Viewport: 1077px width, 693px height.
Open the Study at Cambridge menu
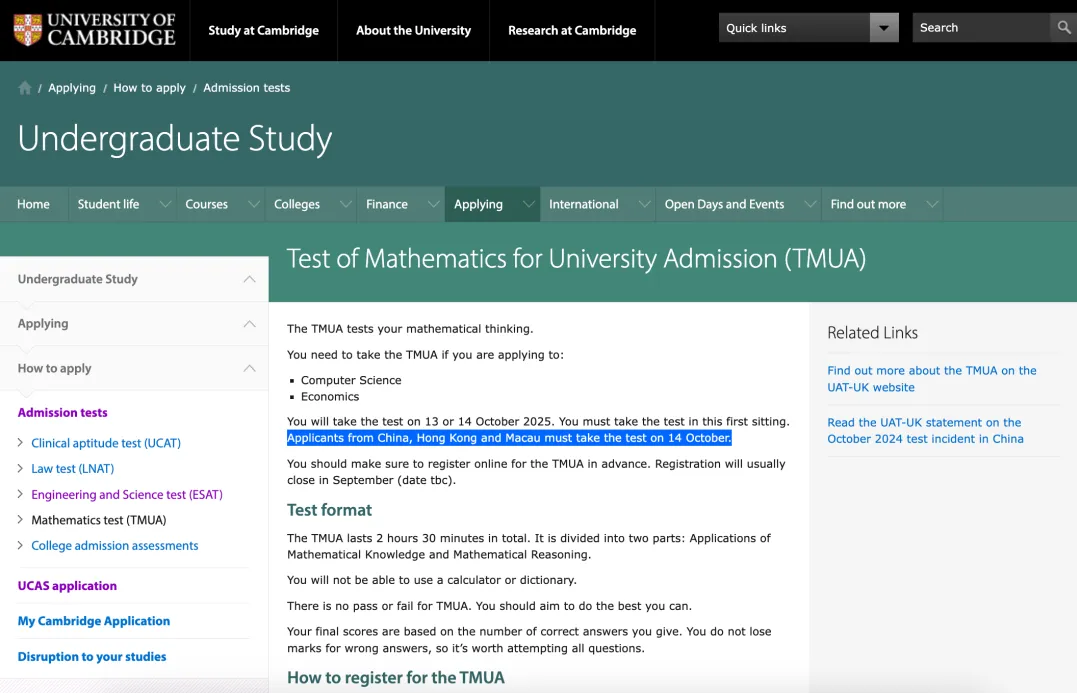click(x=264, y=30)
